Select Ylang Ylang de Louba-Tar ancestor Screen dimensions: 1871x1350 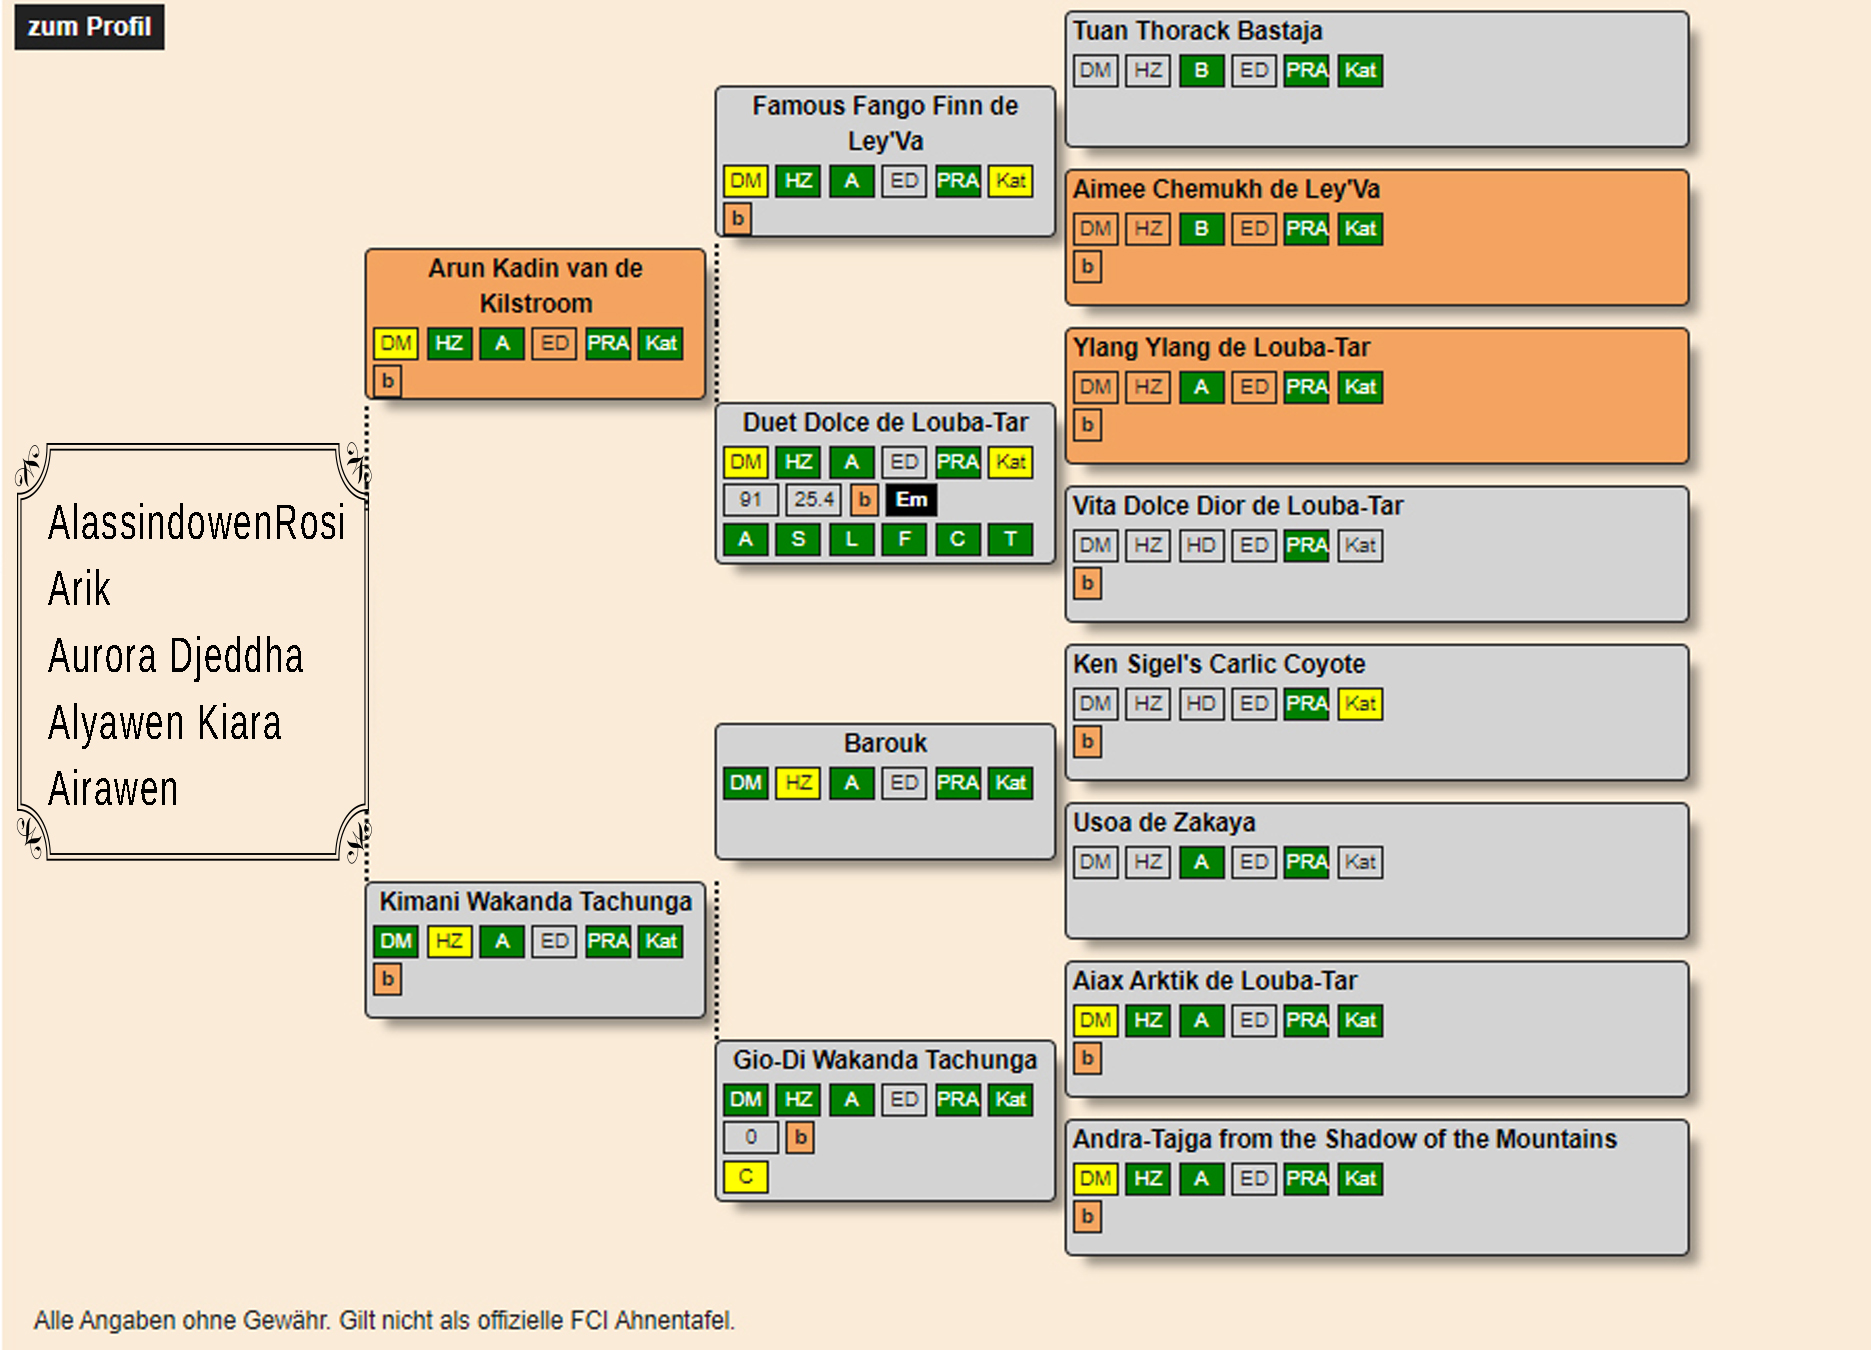point(1221,348)
